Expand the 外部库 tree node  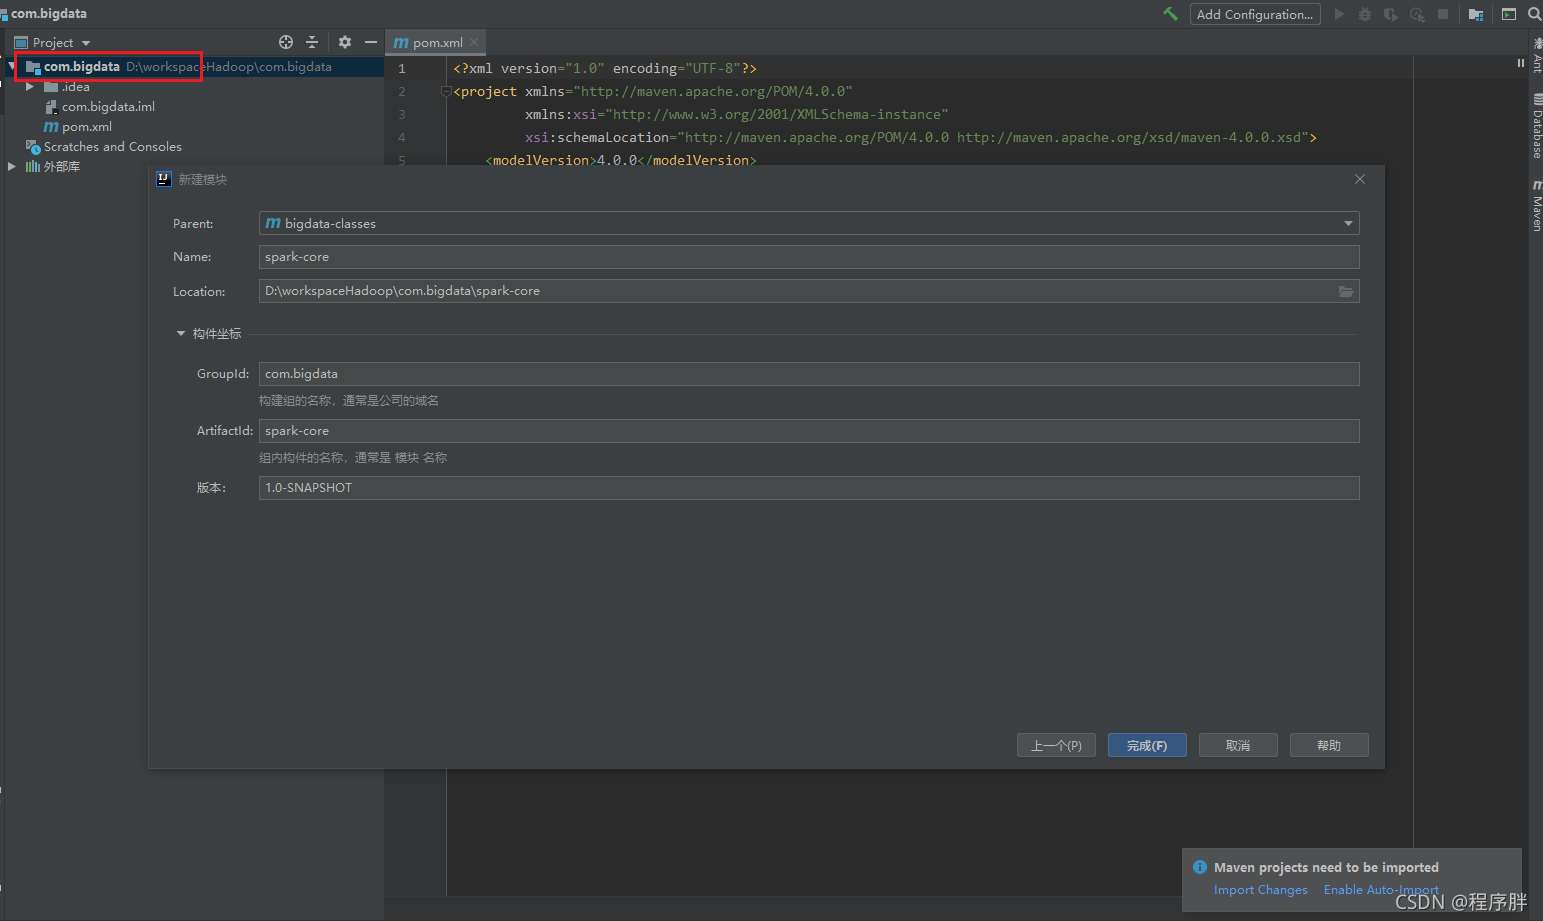pyautogui.click(x=12, y=167)
